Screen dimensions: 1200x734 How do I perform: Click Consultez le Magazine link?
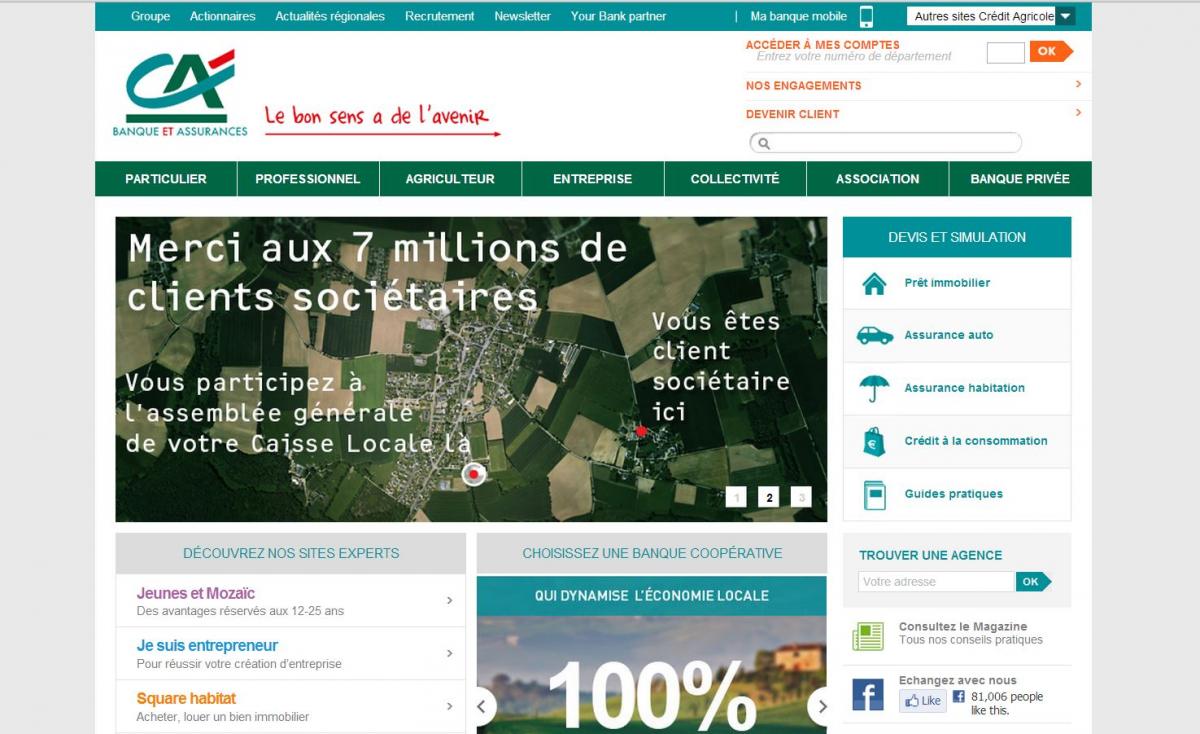point(963,627)
